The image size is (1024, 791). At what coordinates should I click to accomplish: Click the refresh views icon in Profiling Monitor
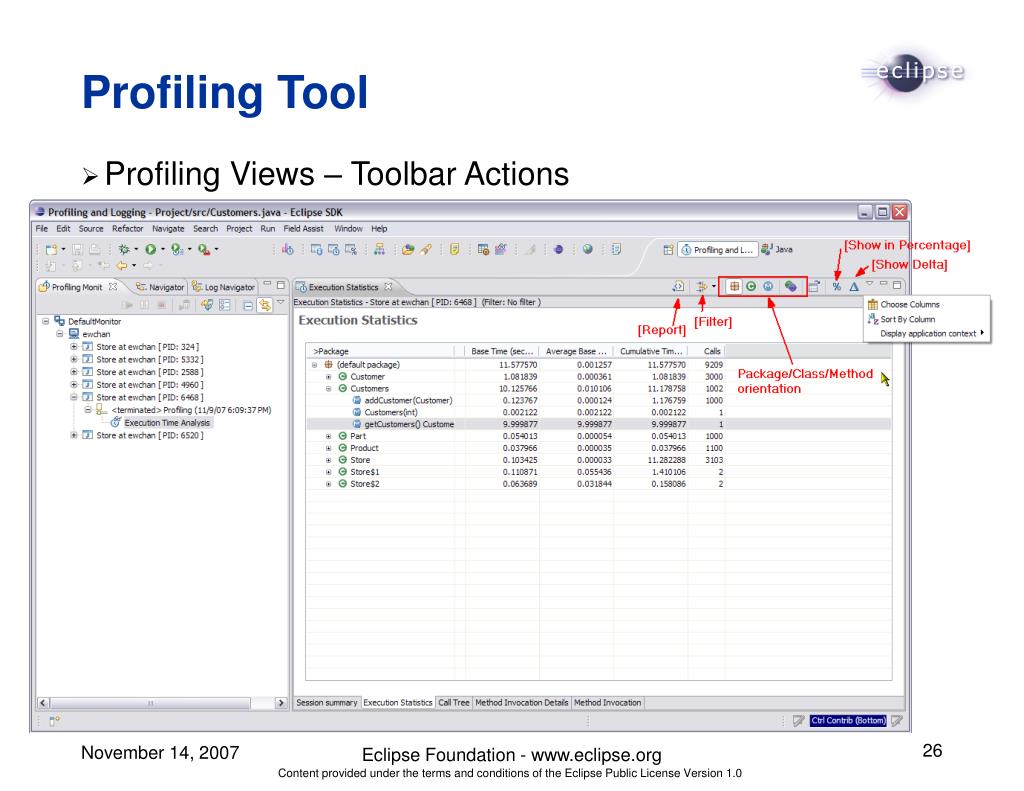pyautogui.click(x=207, y=305)
